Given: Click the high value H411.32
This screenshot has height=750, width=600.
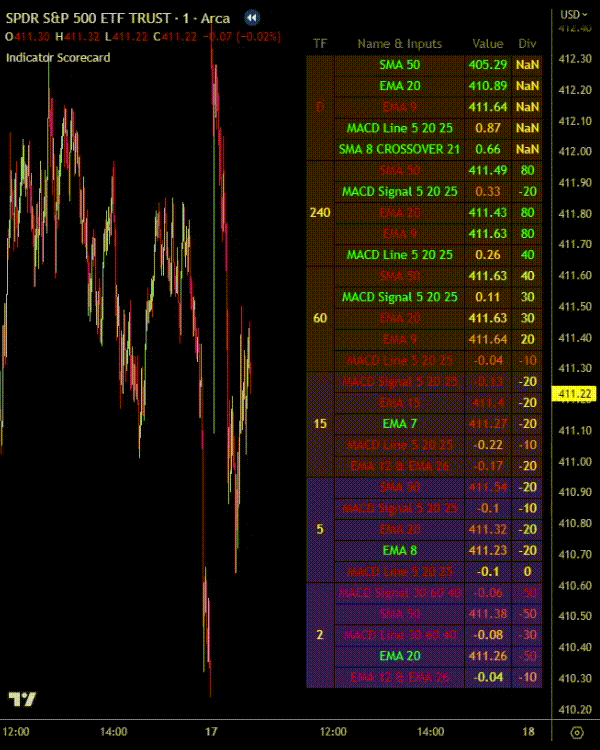Looking at the screenshot, I should (78, 37).
